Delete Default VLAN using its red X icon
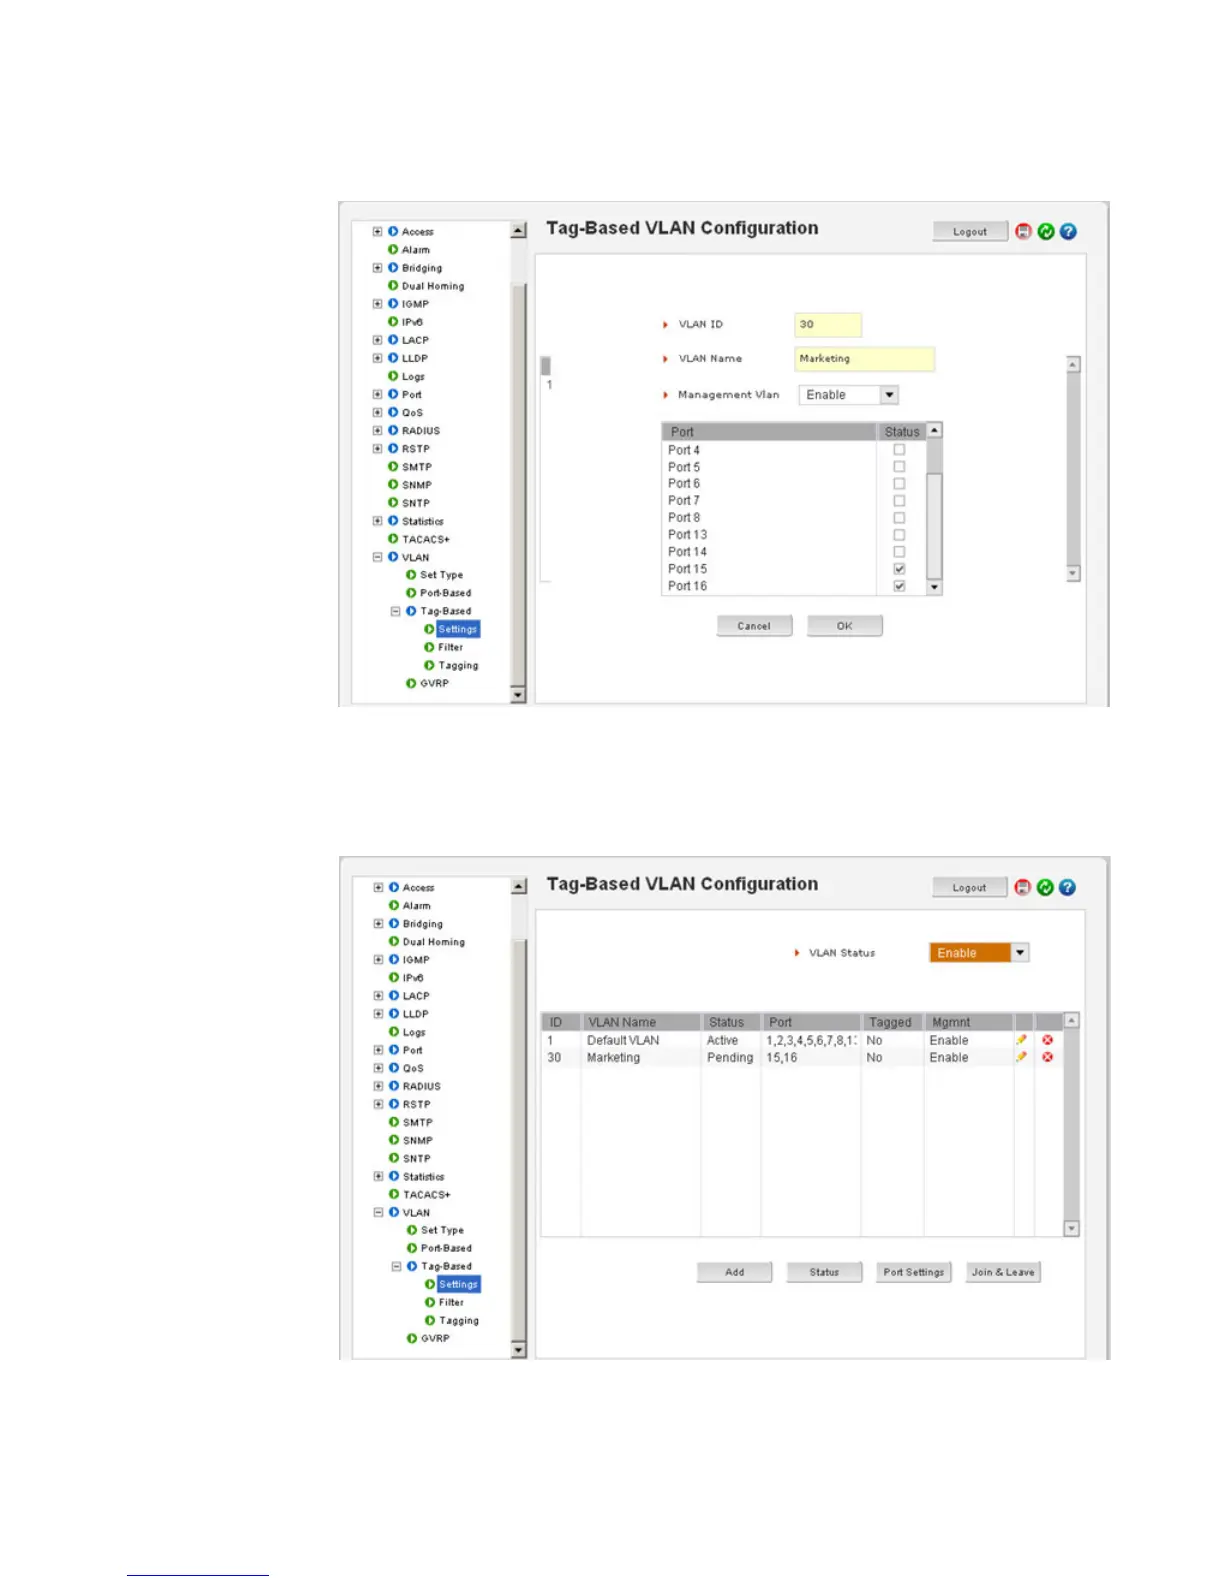Image resolution: width=1224 pixels, height=1584 pixels. tap(1047, 1040)
